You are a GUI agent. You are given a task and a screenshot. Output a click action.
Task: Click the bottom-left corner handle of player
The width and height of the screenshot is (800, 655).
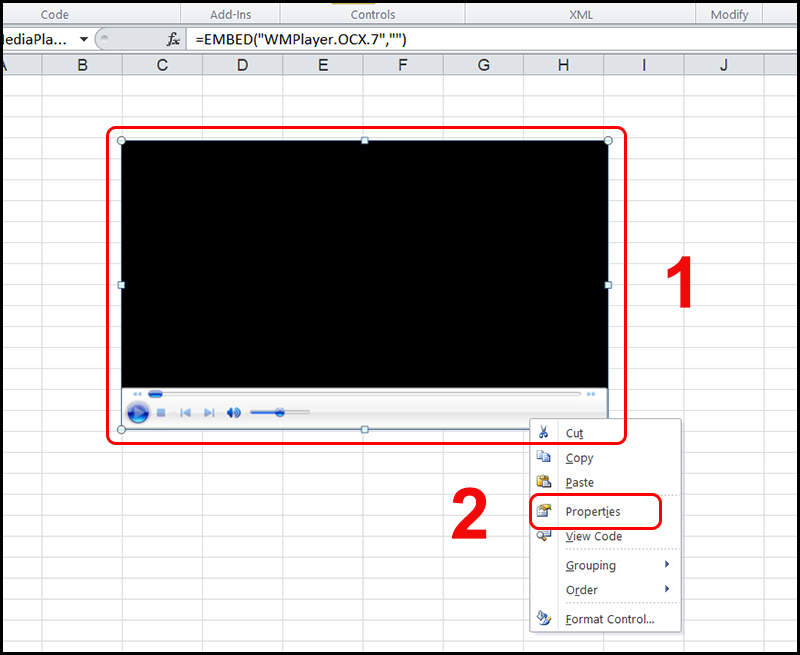point(121,430)
